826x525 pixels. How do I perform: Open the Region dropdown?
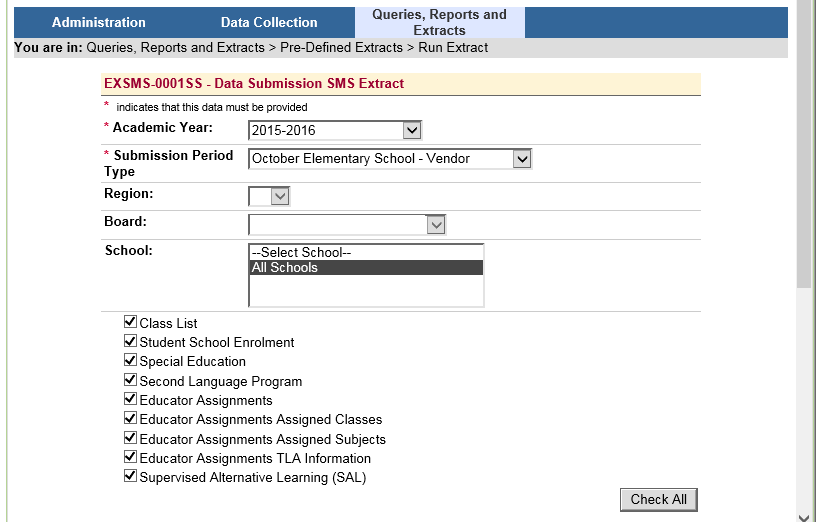(269, 196)
